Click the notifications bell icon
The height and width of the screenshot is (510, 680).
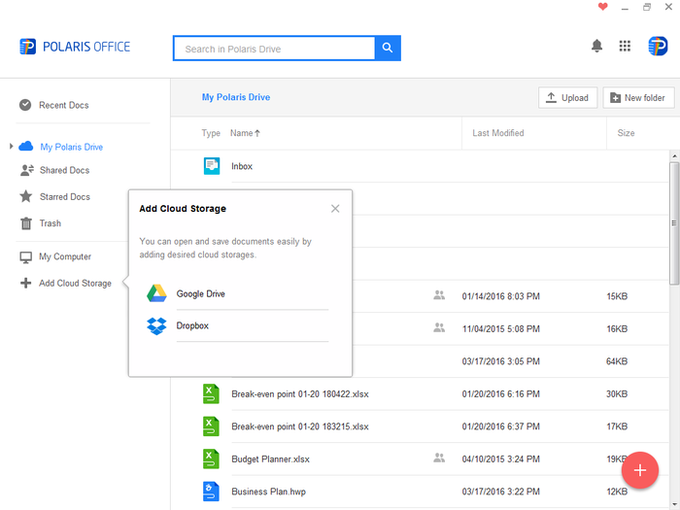pos(597,46)
